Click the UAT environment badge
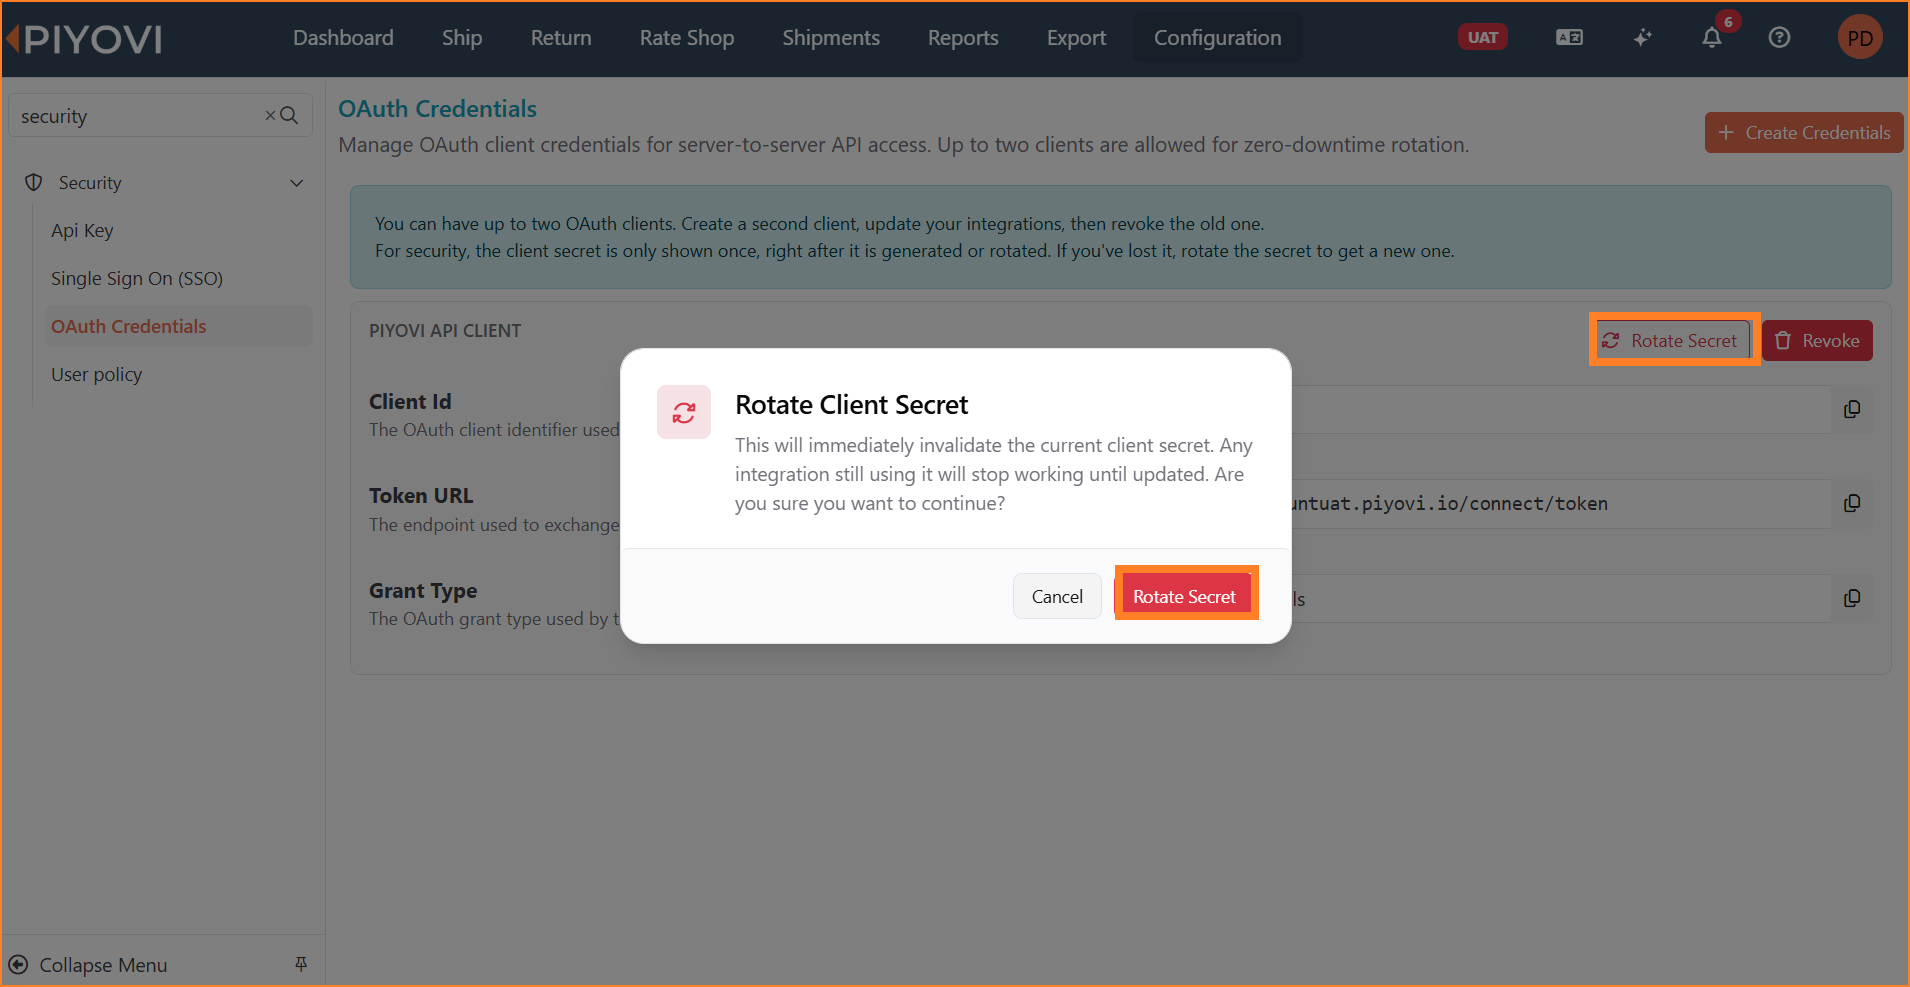Screen dimensions: 1910x987 pyautogui.click(x=1482, y=38)
